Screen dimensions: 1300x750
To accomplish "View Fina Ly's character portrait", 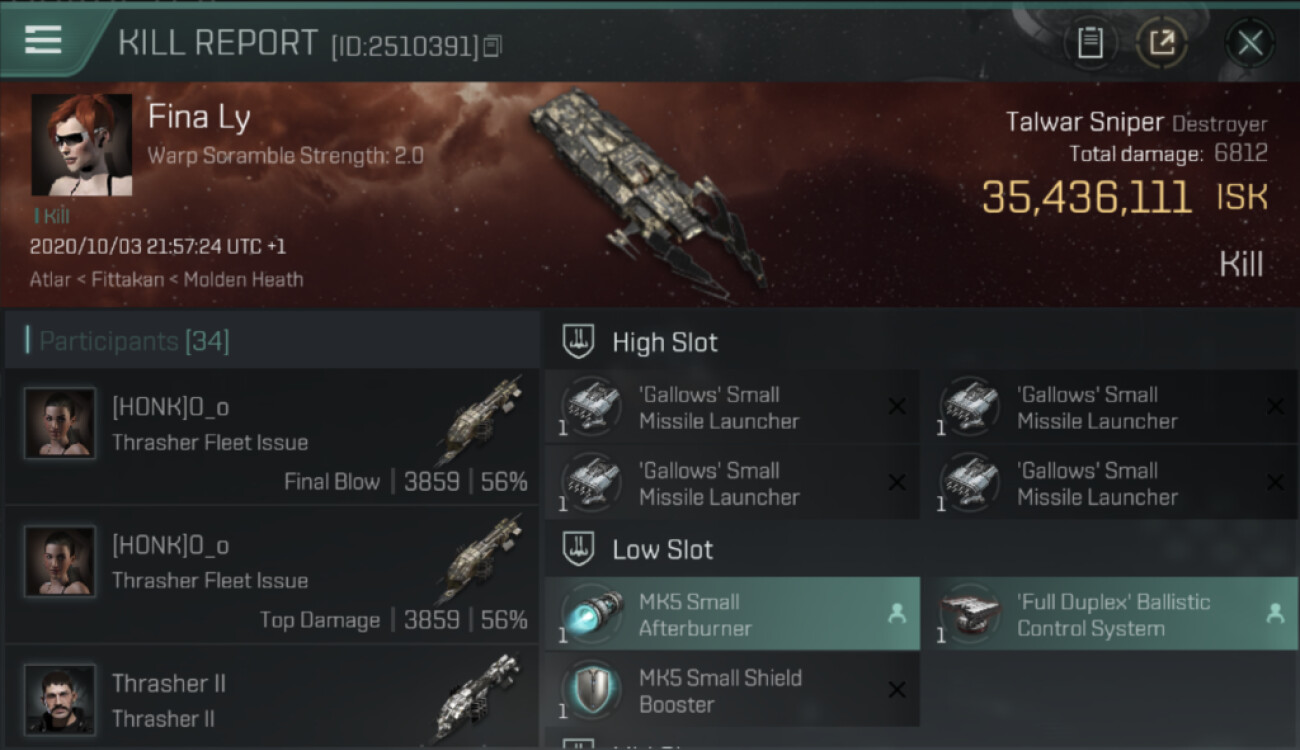I will click(82, 145).
